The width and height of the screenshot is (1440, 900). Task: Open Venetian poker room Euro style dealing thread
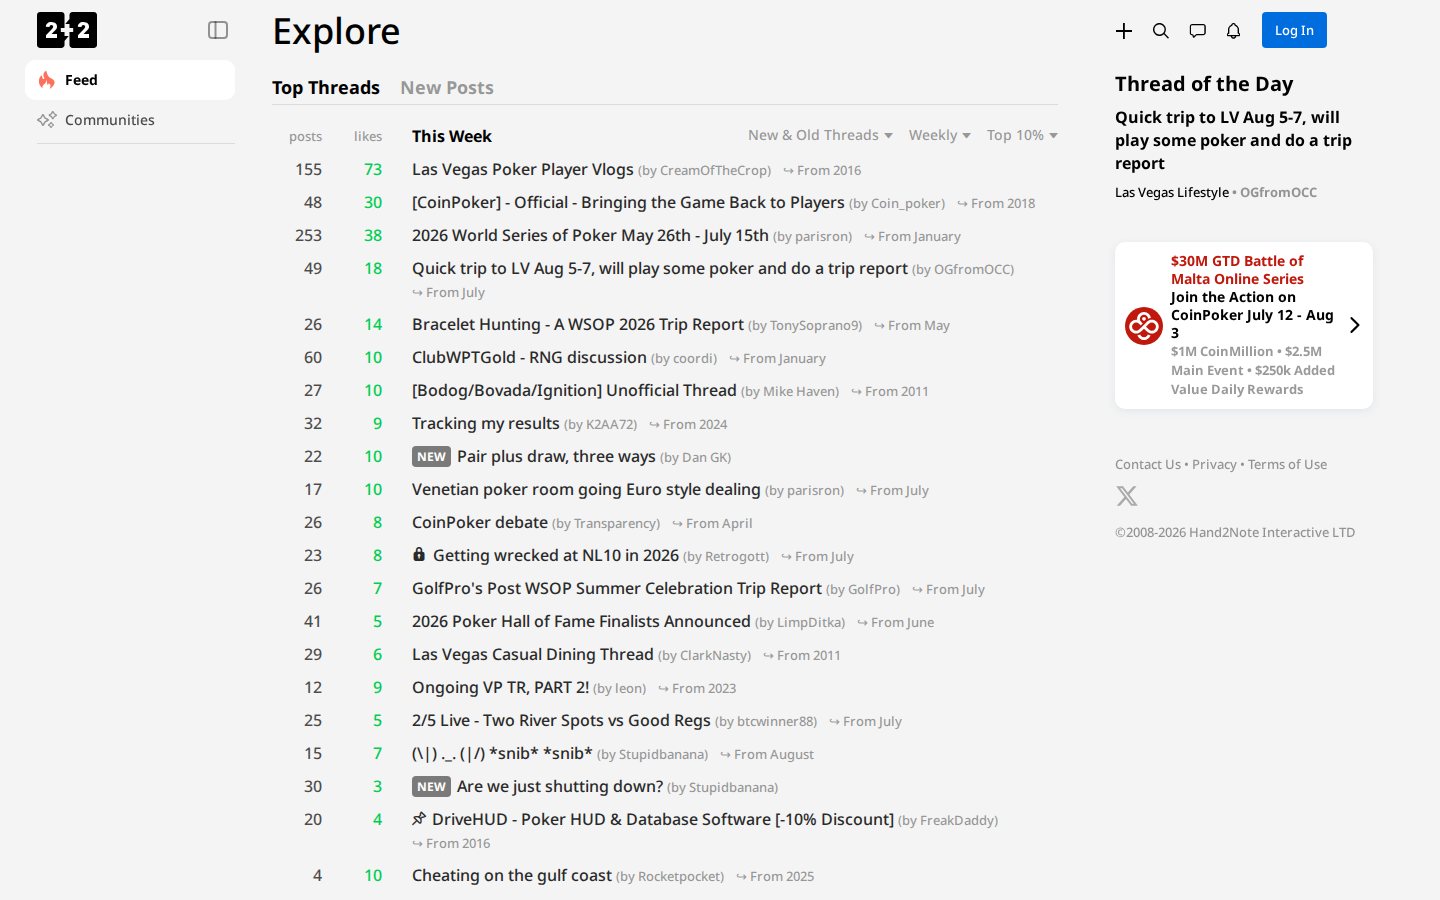point(586,489)
